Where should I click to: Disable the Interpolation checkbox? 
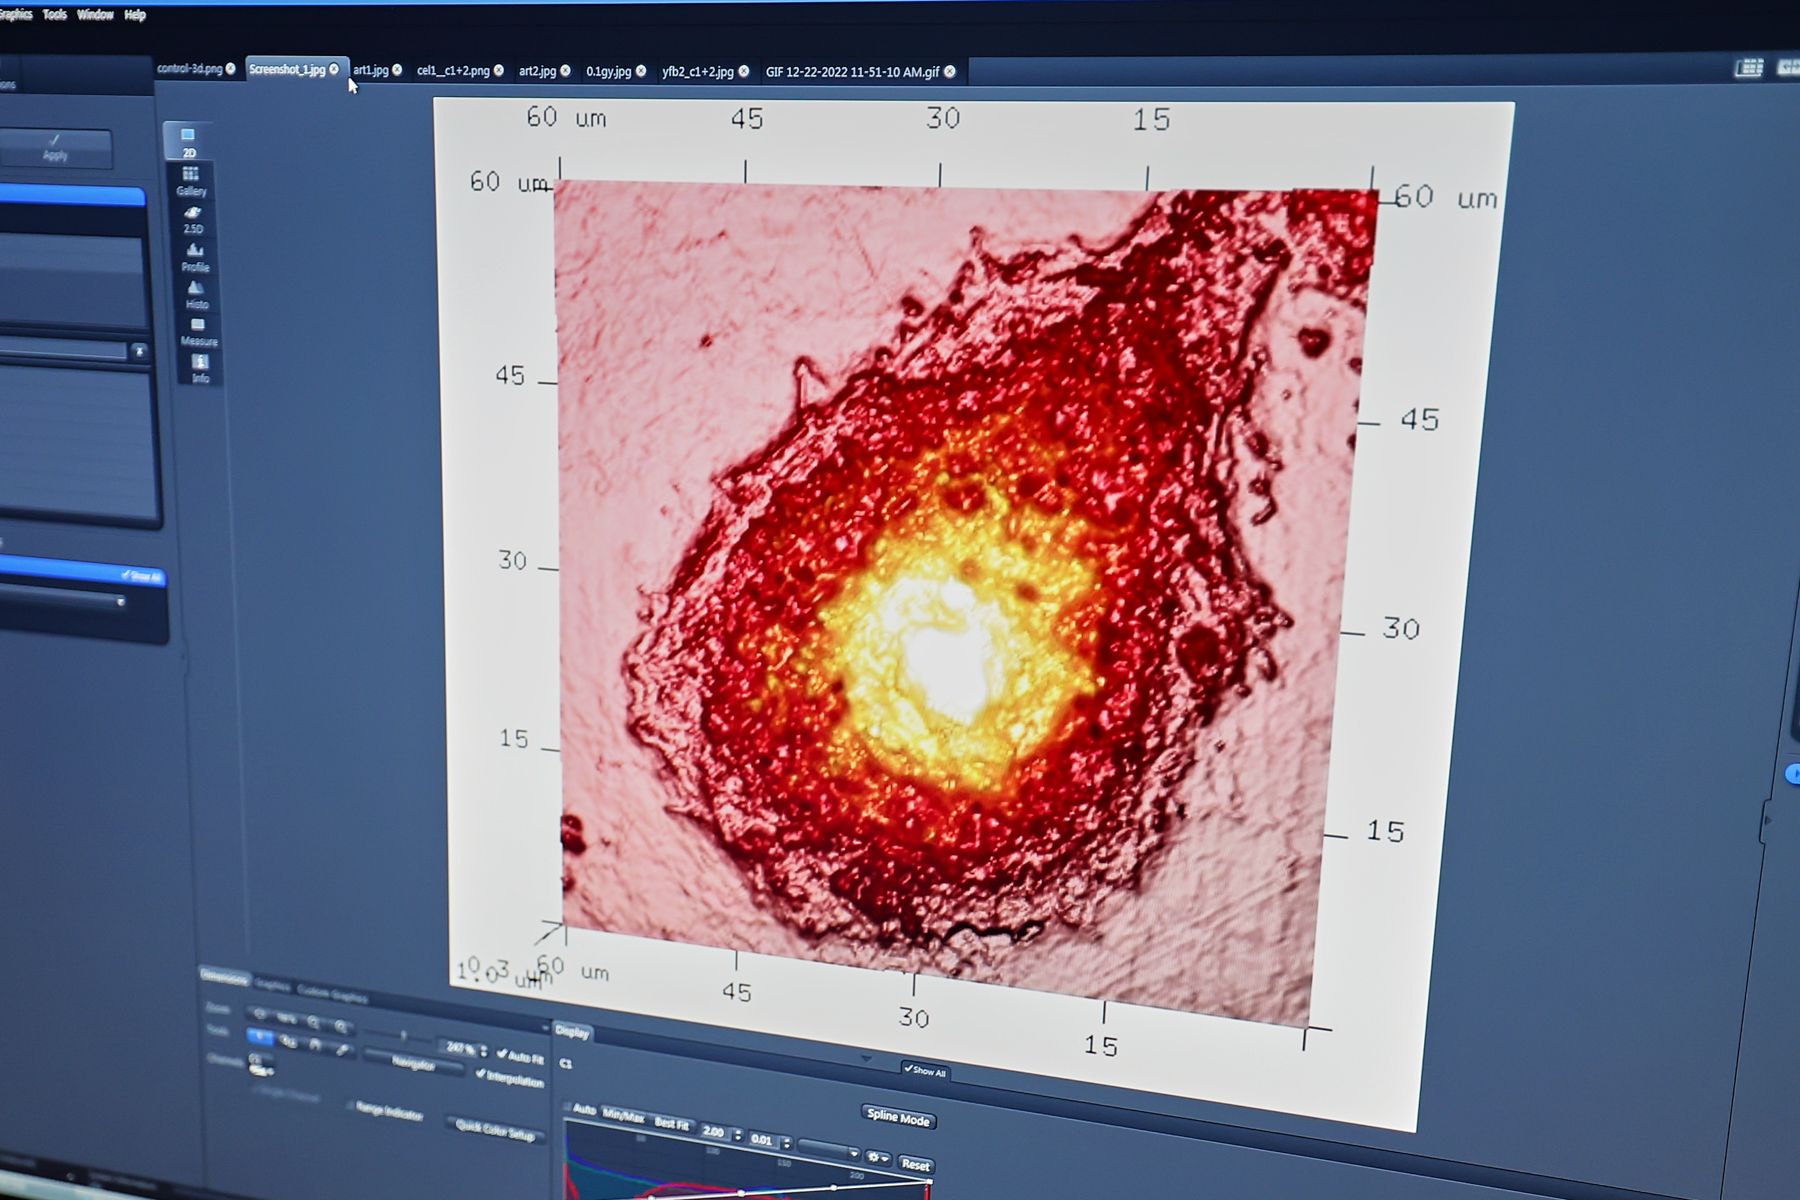coord(481,1075)
